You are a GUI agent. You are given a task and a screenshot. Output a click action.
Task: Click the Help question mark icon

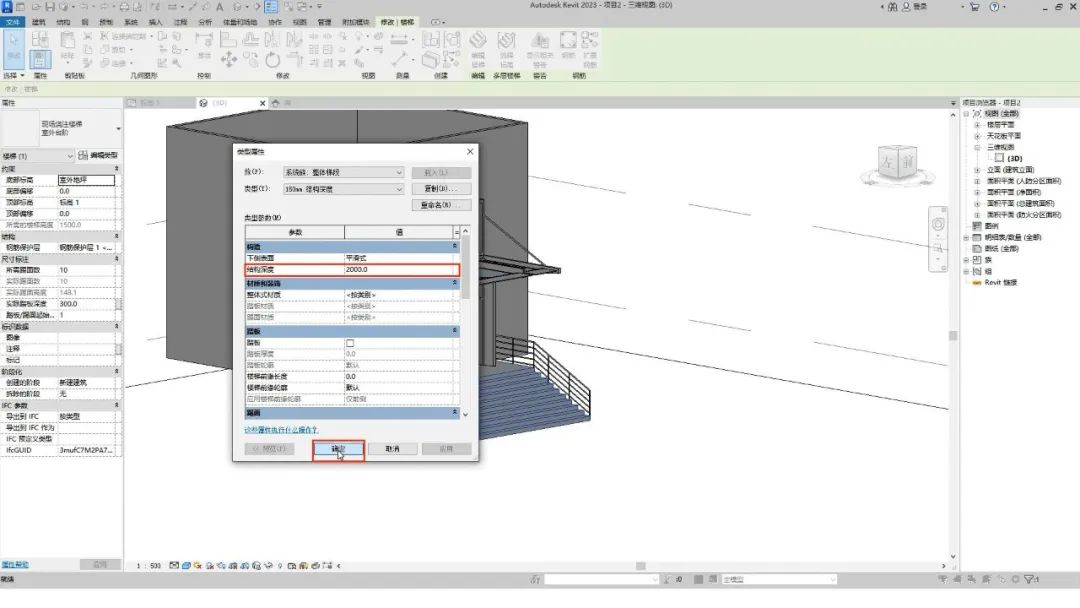(x=994, y=7)
